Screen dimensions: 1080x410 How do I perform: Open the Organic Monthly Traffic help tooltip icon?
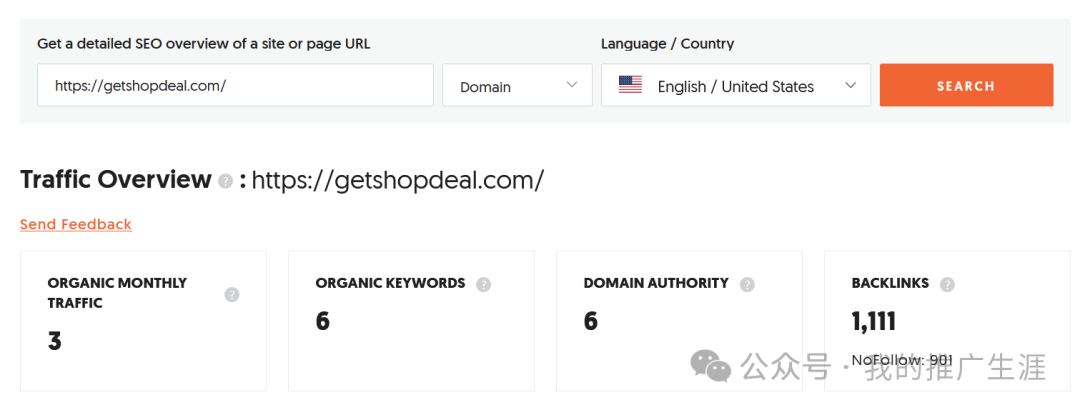232,295
